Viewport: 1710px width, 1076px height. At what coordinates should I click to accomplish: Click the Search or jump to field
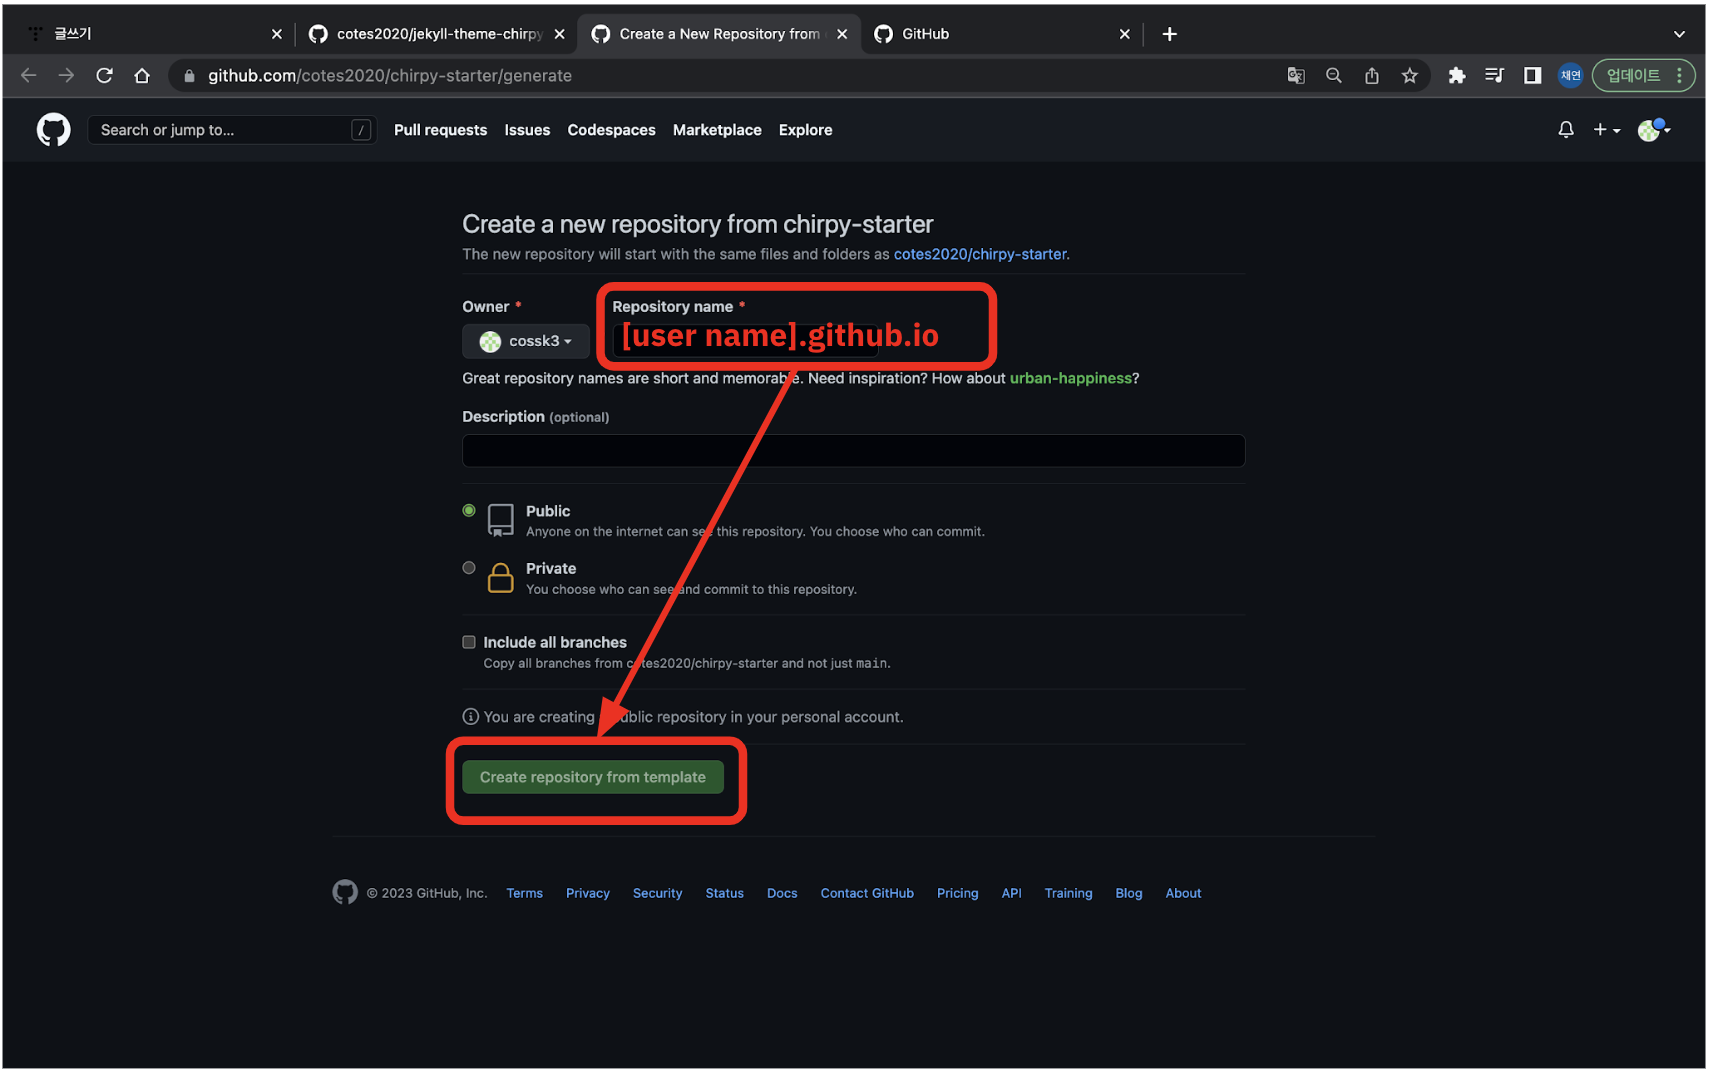pyautogui.click(x=232, y=130)
